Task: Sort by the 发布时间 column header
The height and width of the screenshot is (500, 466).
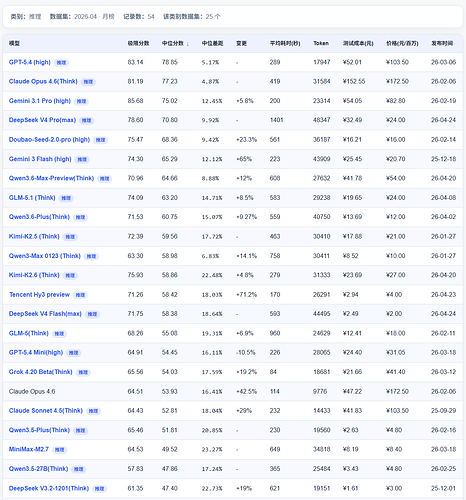Action: coord(442,44)
